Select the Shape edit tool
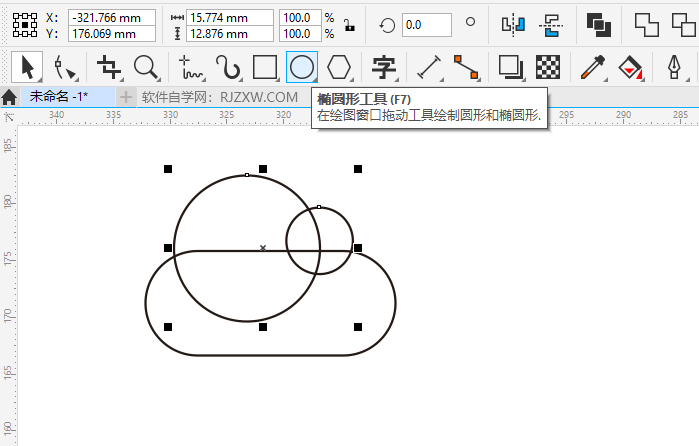Screen dimensions: 699x446 coord(65,67)
